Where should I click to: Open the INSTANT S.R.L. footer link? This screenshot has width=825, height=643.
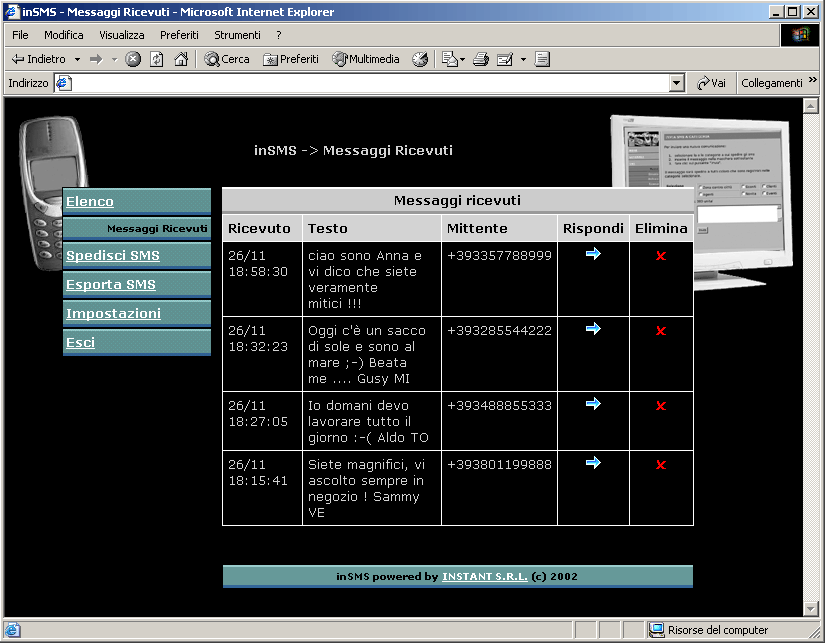click(x=485, y=577)
